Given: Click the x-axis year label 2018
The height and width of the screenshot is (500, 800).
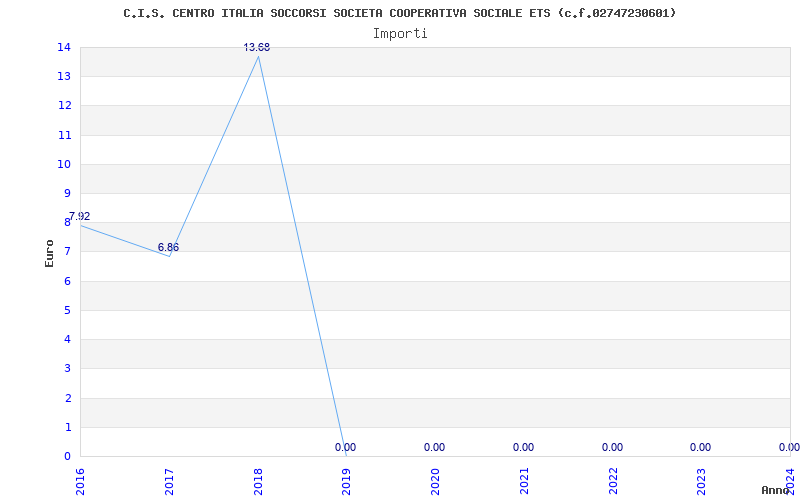Looking at the screenshot, I should (258, 482).
